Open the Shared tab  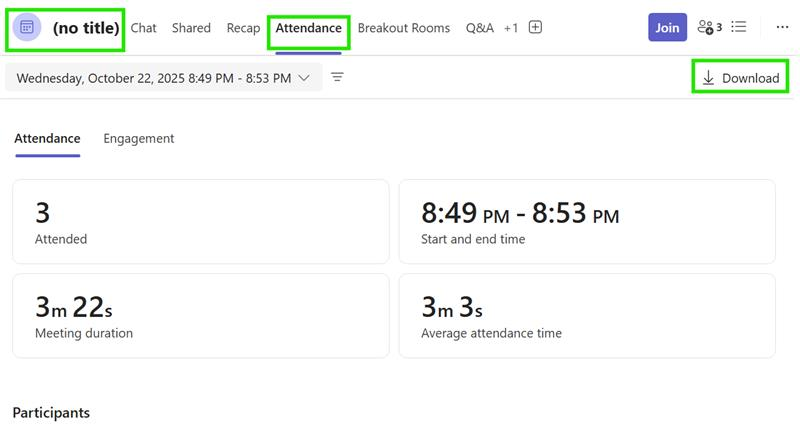tap(191, 28)
